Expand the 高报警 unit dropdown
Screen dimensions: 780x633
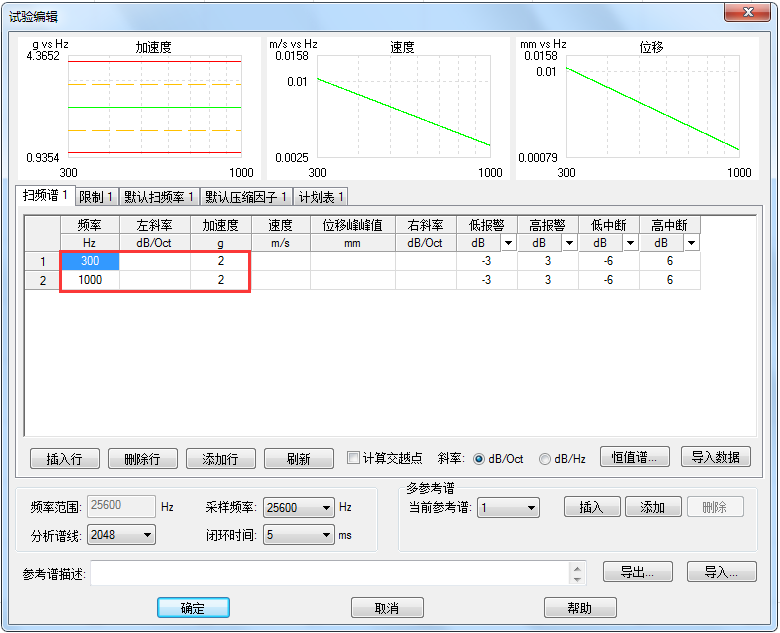570,243
